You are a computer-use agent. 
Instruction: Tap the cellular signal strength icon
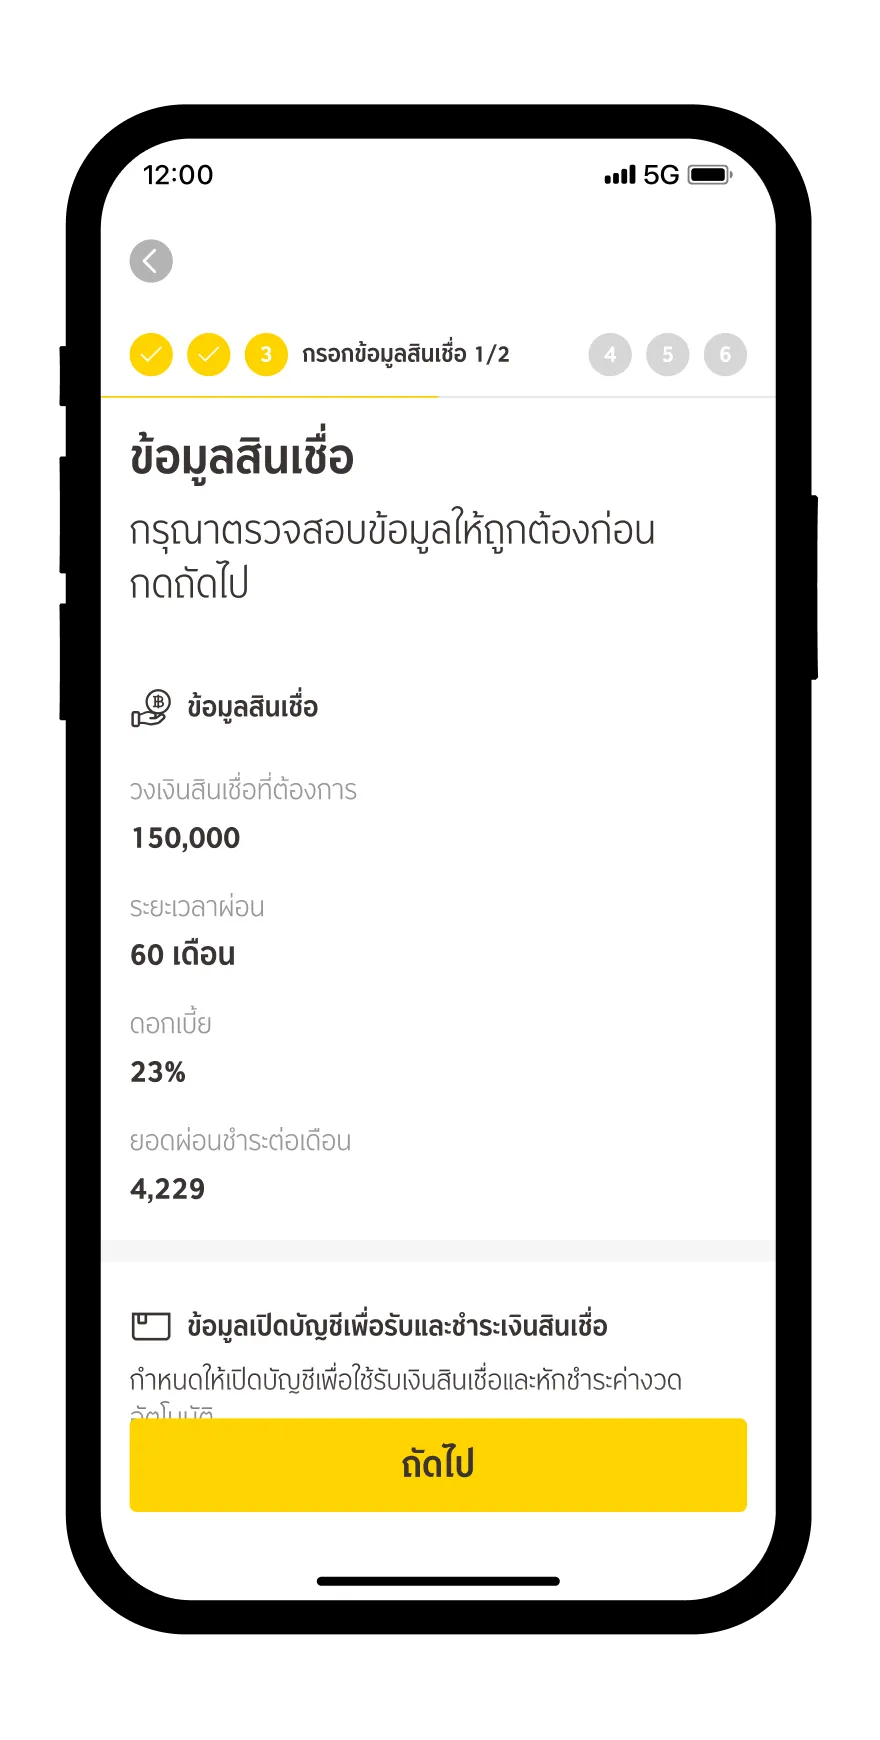[620, 176]
